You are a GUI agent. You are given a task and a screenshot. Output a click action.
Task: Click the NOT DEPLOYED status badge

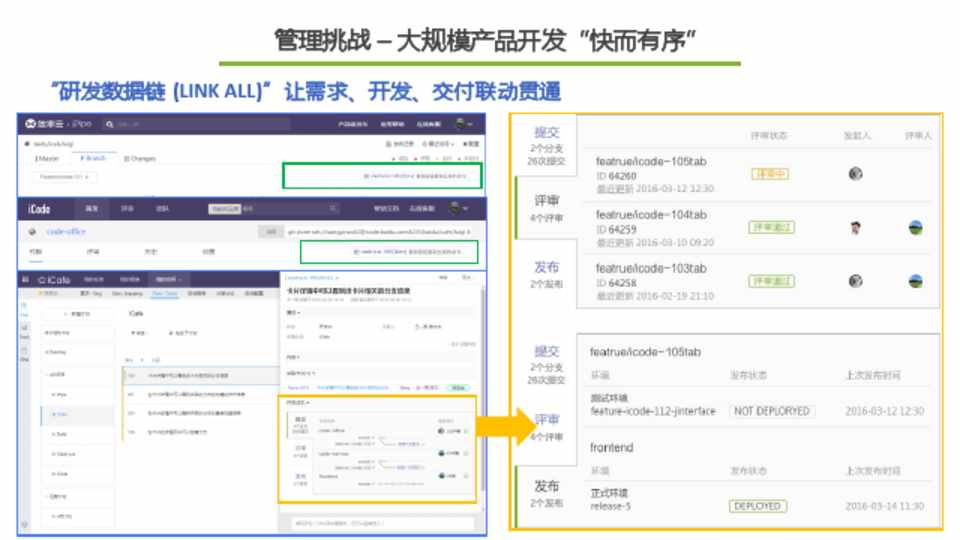click(x=770, y=411)
